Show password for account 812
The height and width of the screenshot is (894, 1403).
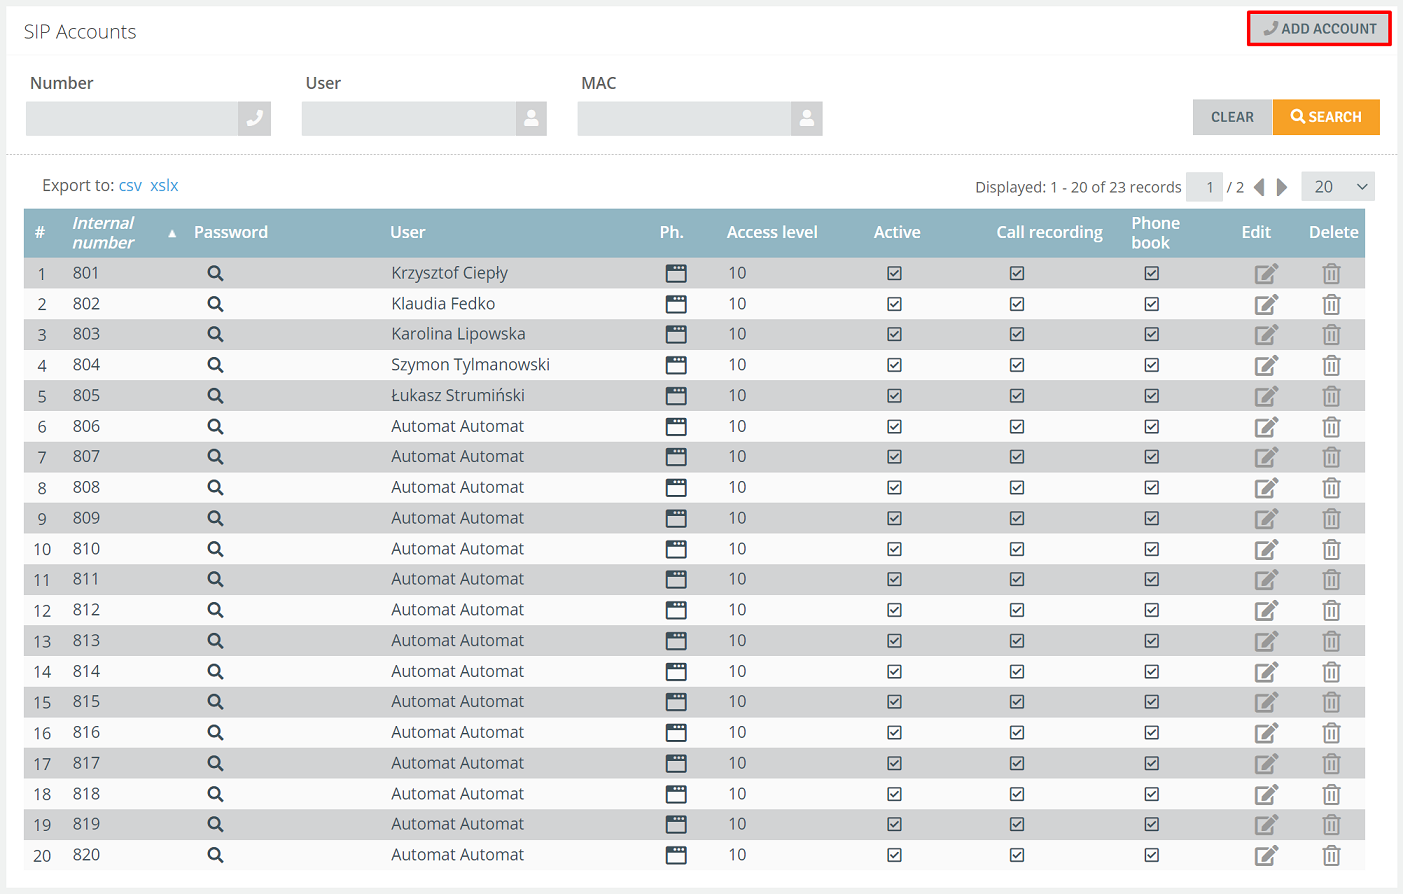(x=215, y=610)
